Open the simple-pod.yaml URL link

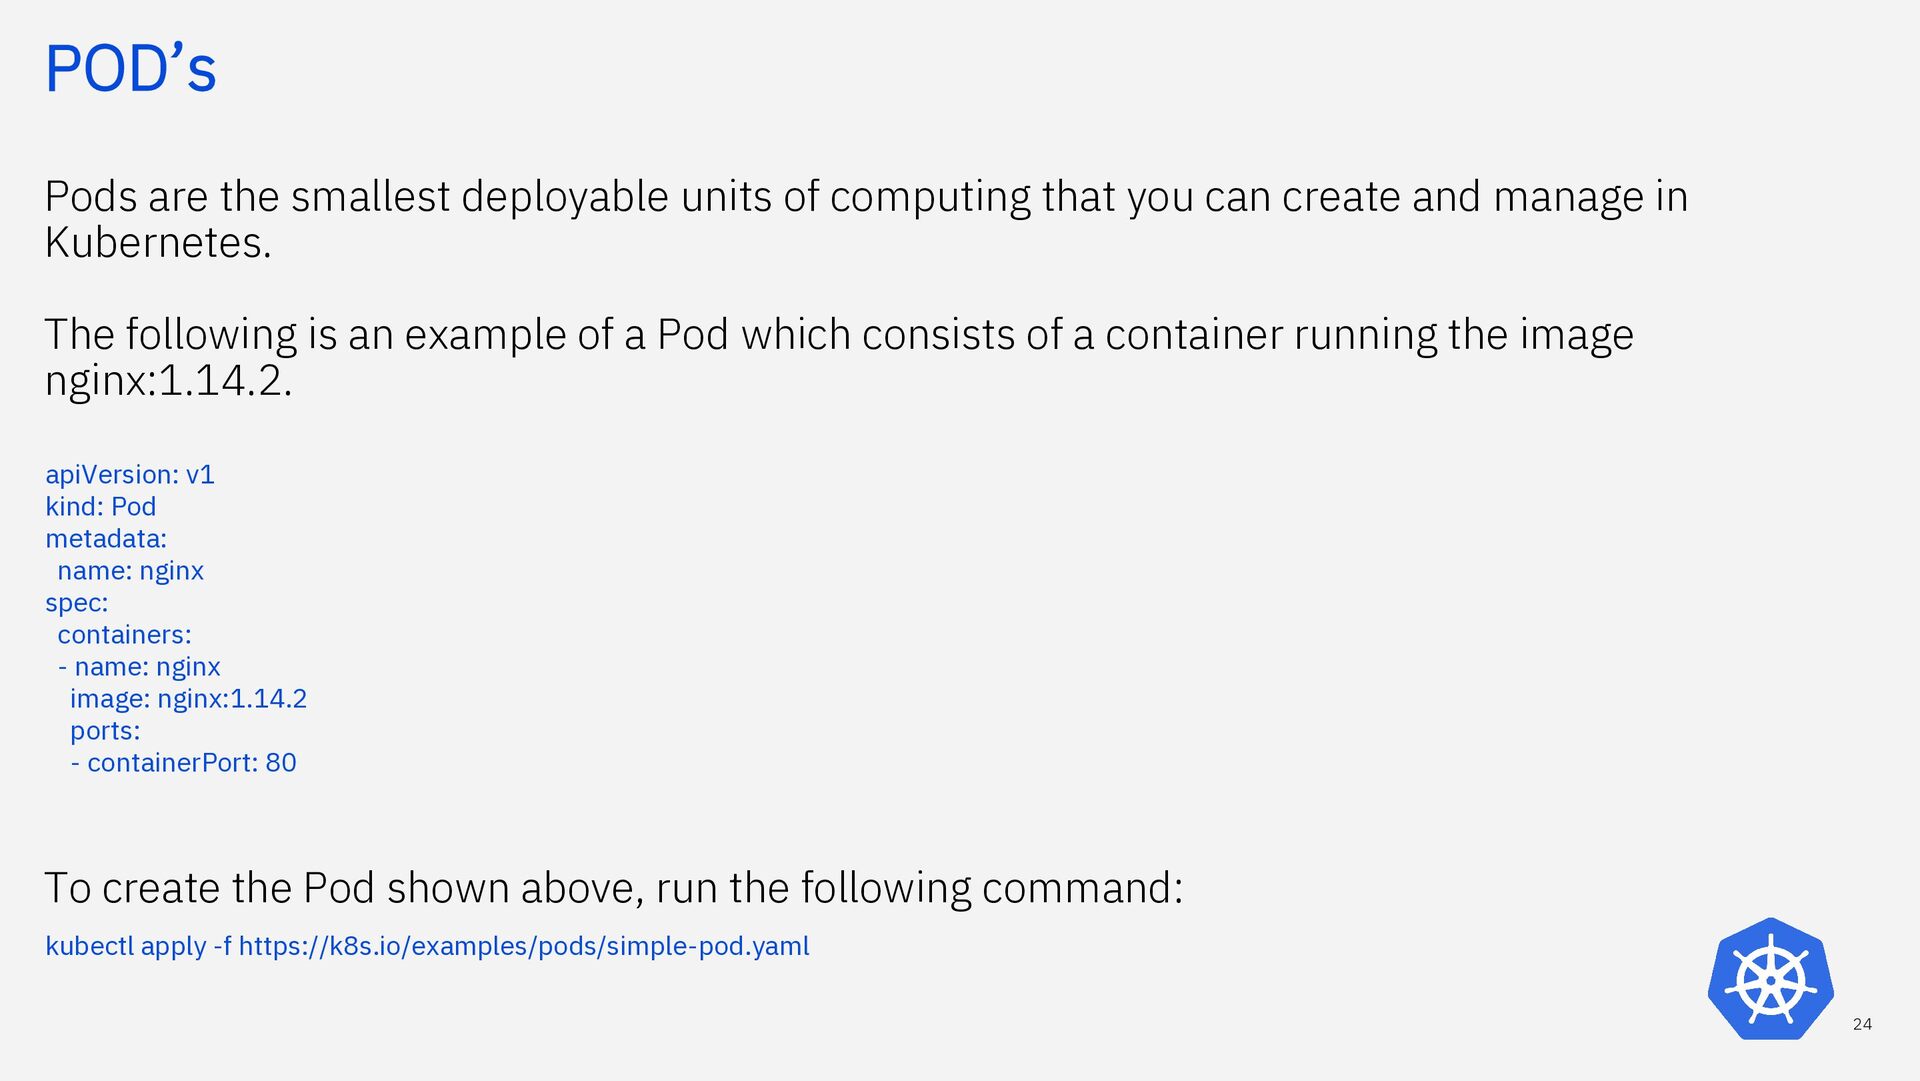[524, 946]
